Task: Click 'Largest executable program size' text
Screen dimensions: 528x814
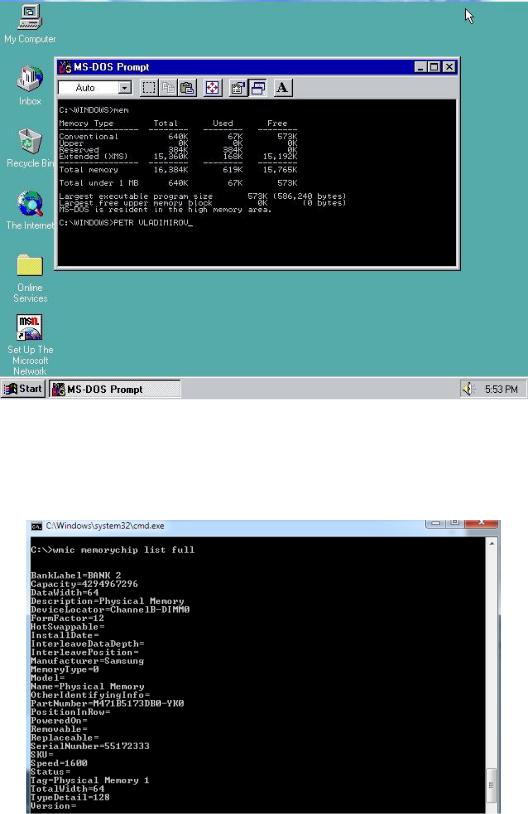Action: (136, 196)
